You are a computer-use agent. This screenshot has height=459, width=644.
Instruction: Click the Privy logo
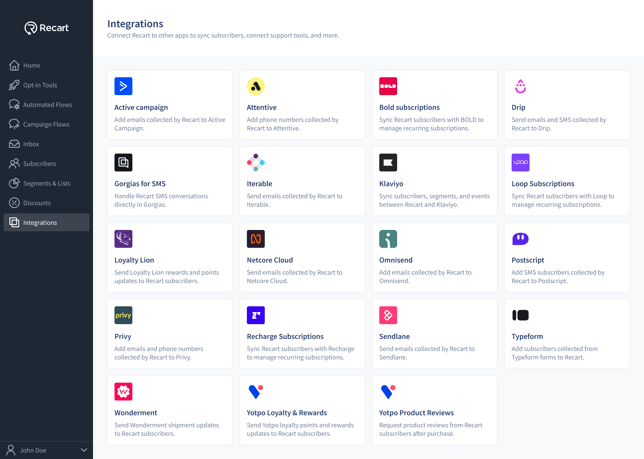pos(123,315)
